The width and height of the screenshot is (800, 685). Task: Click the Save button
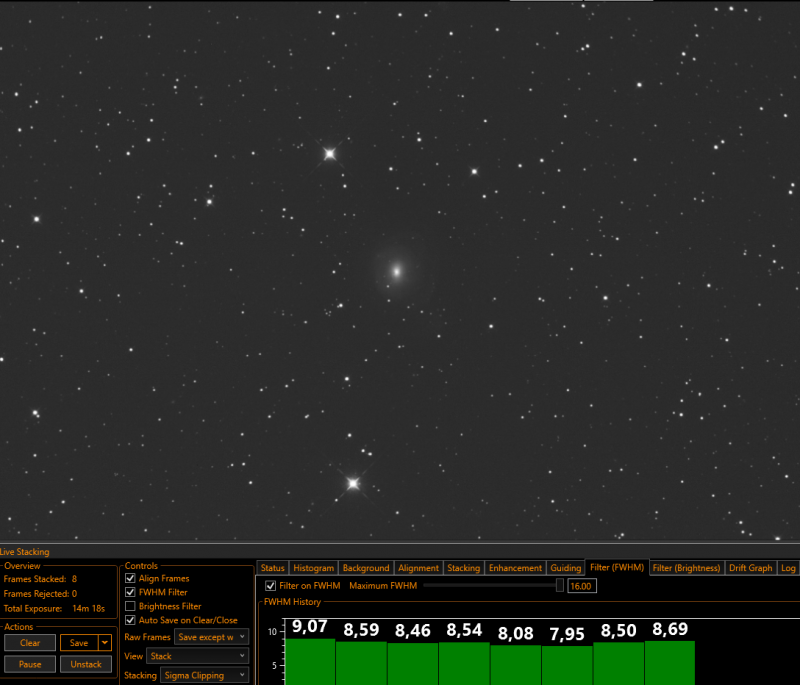click(79, 643)
